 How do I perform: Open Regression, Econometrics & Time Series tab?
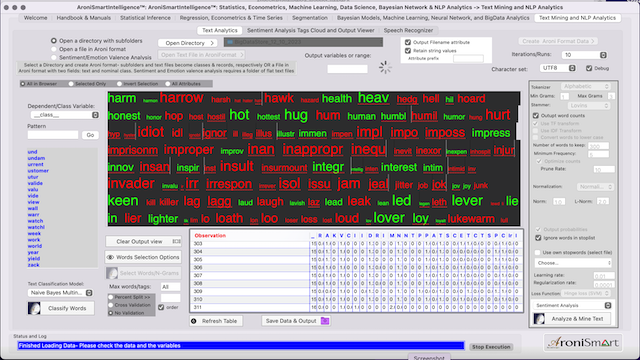click(231, 18)
